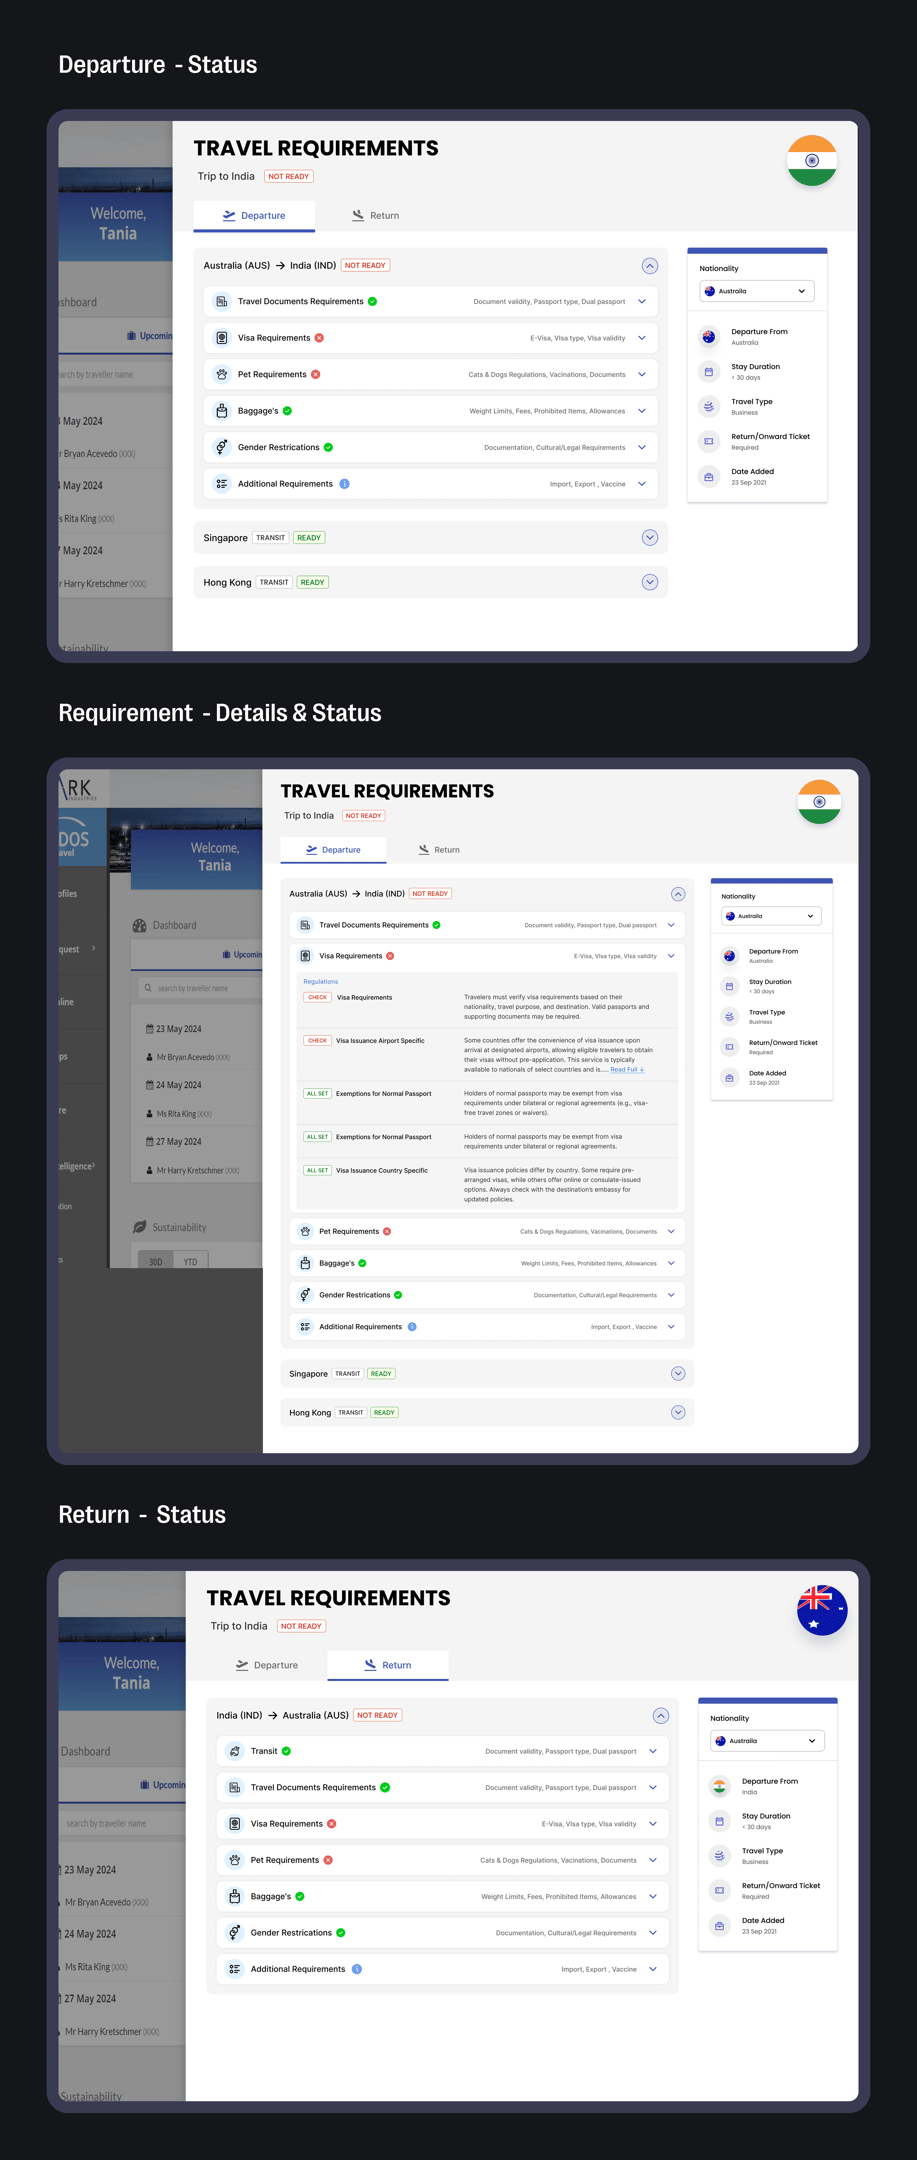Click "Mr Harry Kretschmer" in Return Status panel

tap(112, 2032)
